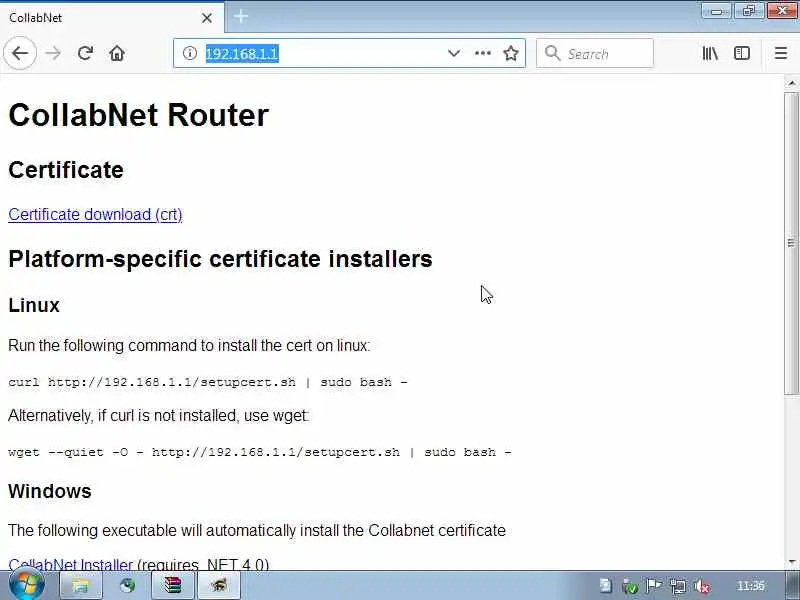Screen dimensions: 800x600
Task: Click the muted volume tray icon
Action: pos(702,587)
